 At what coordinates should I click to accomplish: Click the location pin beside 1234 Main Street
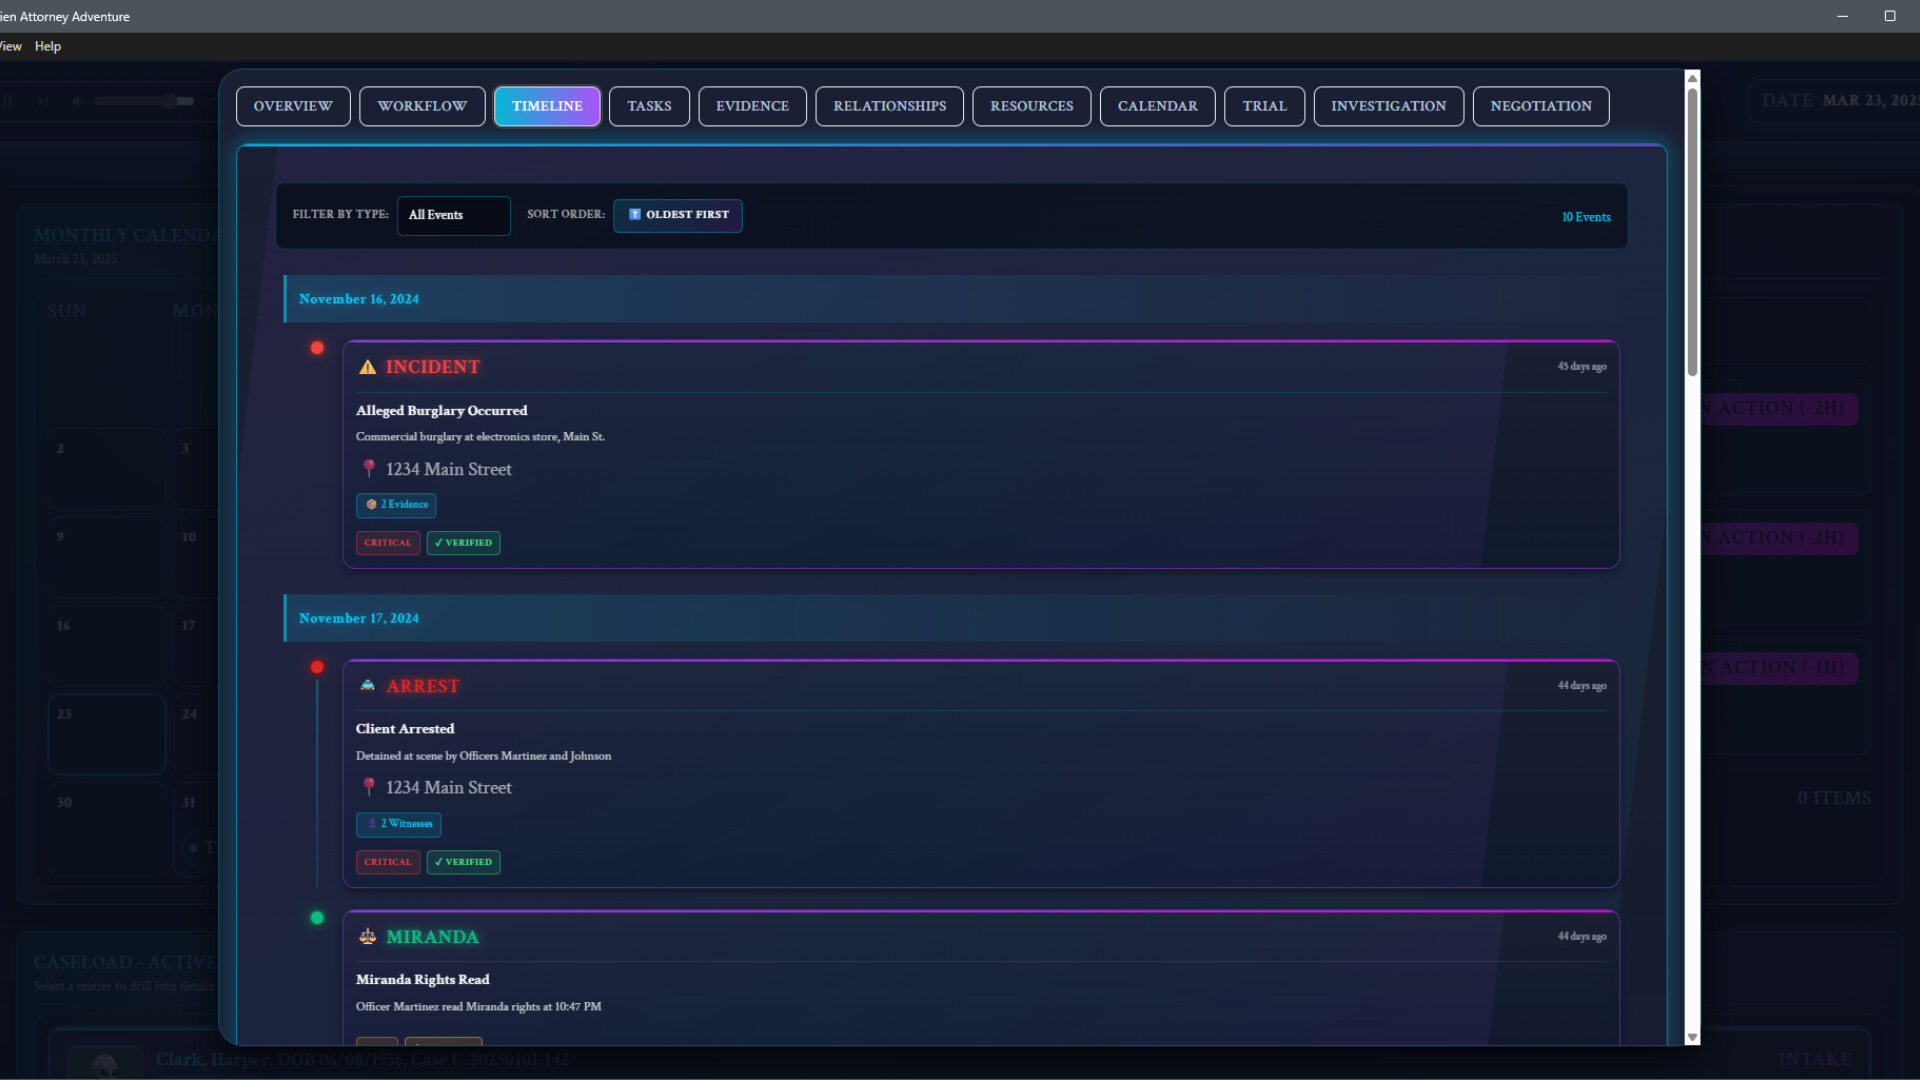point(368,468)
